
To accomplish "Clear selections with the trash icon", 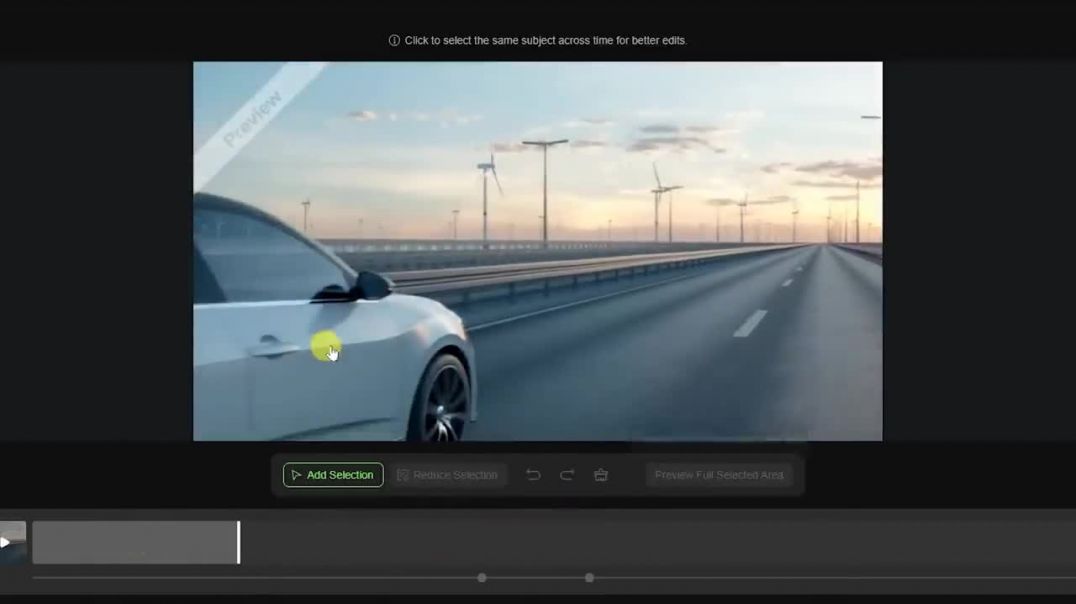I will pyautogui.click(x=601, y=475).
